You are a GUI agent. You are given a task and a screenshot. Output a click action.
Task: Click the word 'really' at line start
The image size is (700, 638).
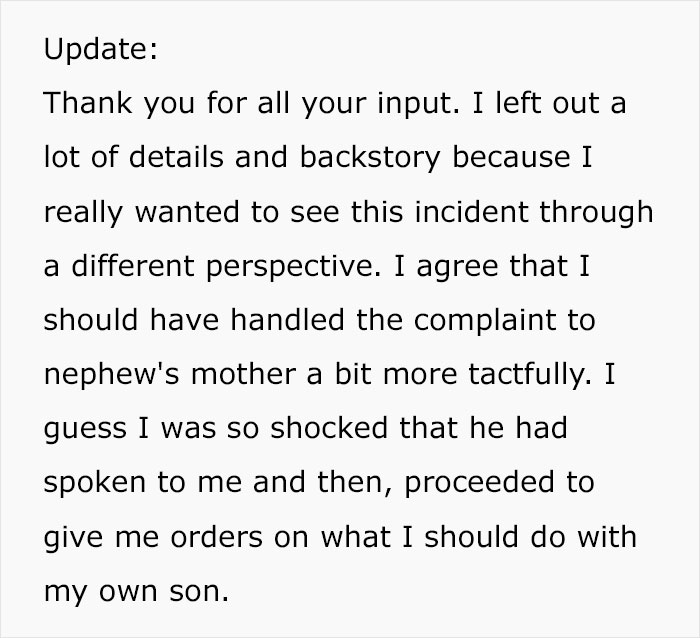click(x=86, y=213)
